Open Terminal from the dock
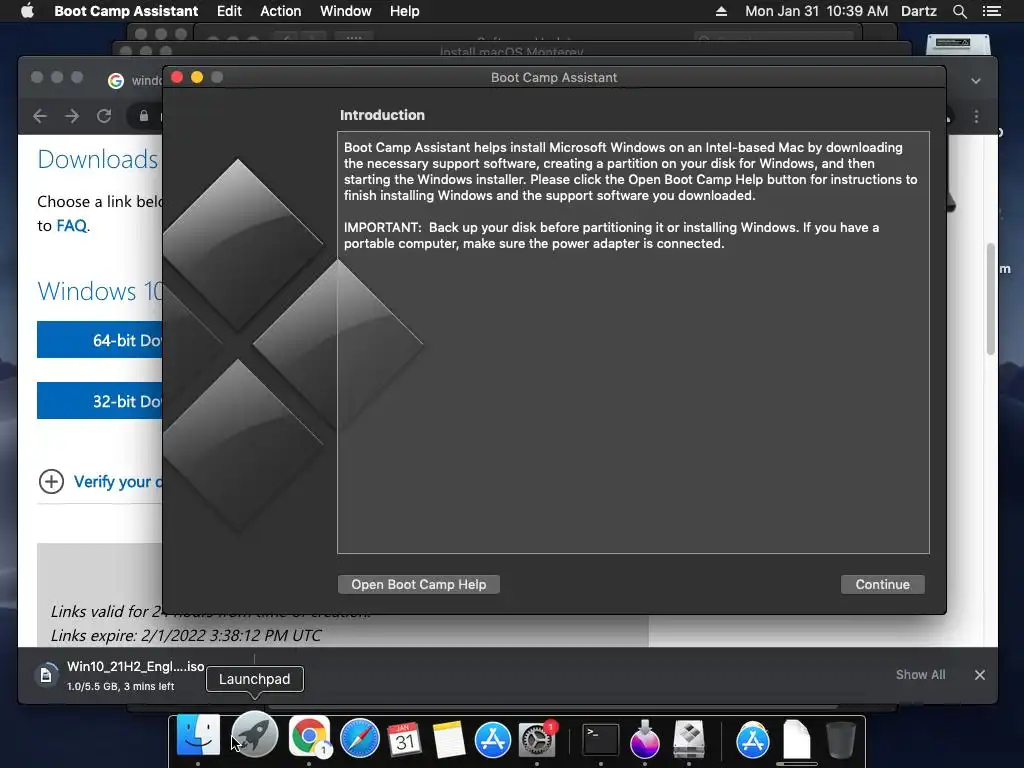Screen dimensions: 1024x768 pos(600,739)
